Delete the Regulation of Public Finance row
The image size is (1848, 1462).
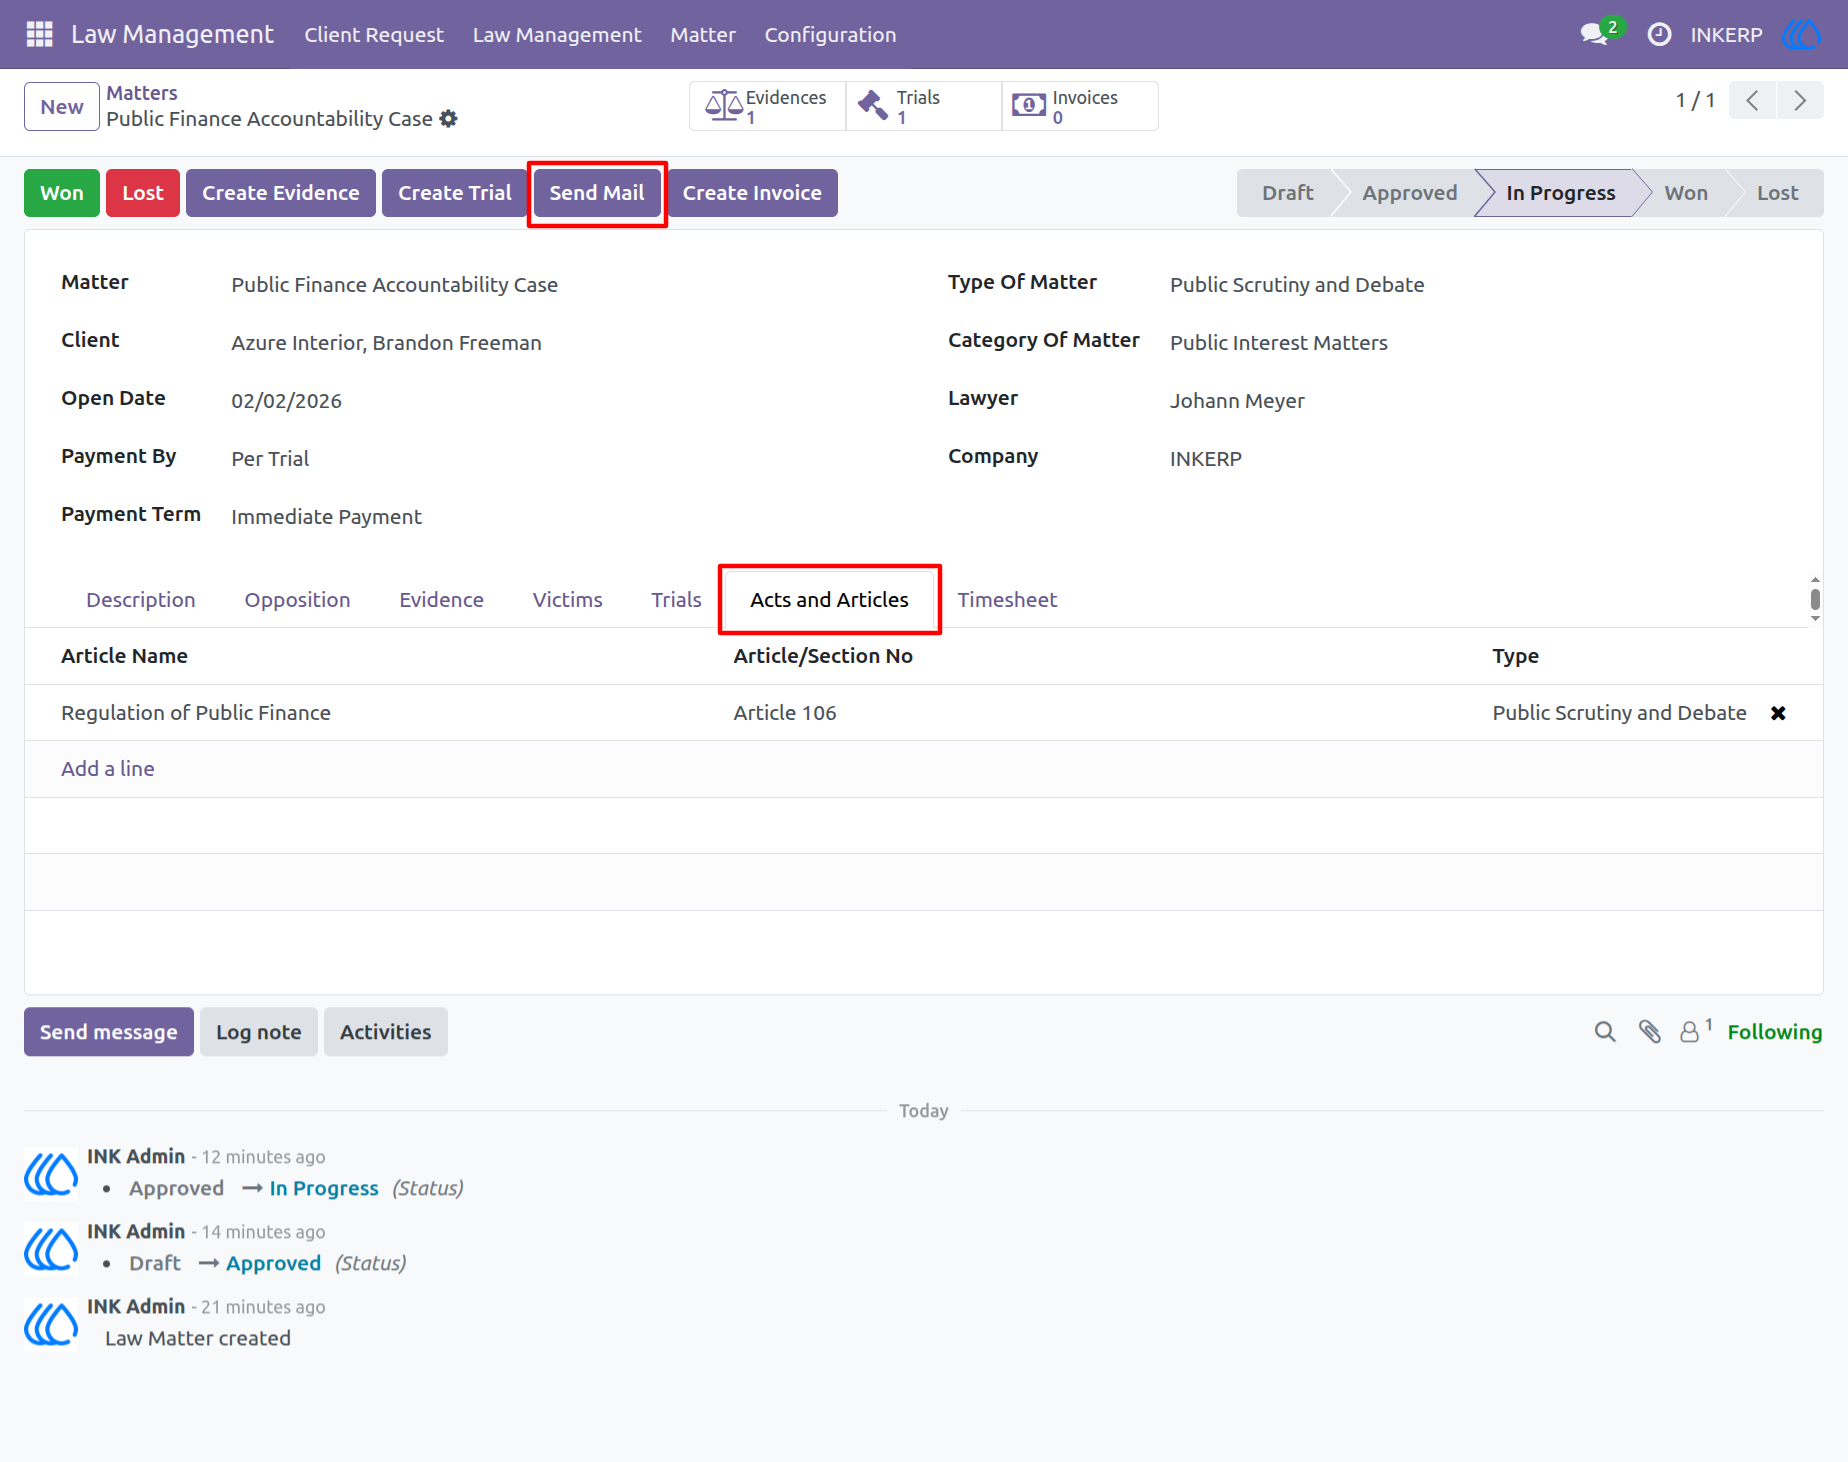click(1778, 713)
